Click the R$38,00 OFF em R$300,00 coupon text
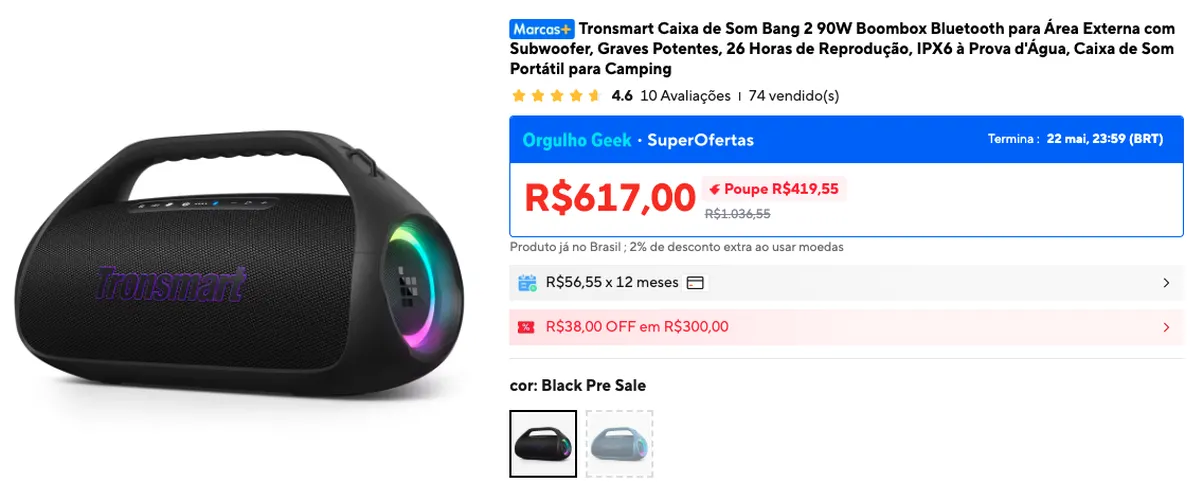Viewport: 1203px width, 500px height. 637,327
